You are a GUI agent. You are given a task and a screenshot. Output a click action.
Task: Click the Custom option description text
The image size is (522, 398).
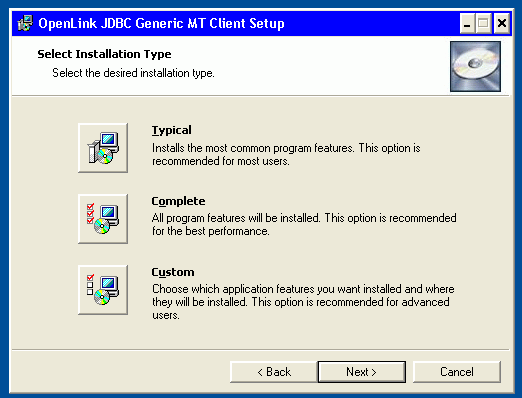303,302
